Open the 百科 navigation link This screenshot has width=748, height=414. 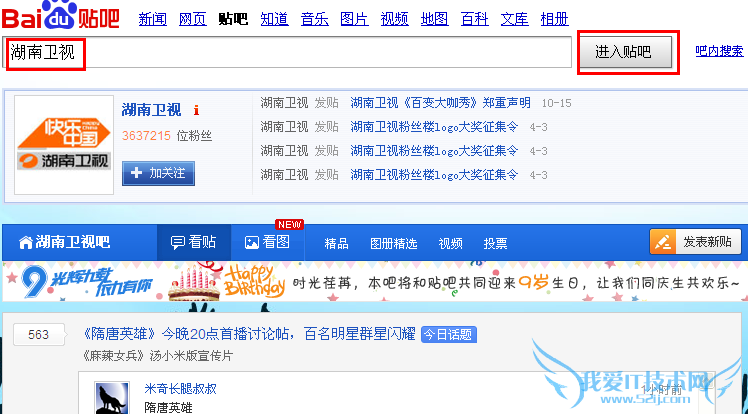475,19
